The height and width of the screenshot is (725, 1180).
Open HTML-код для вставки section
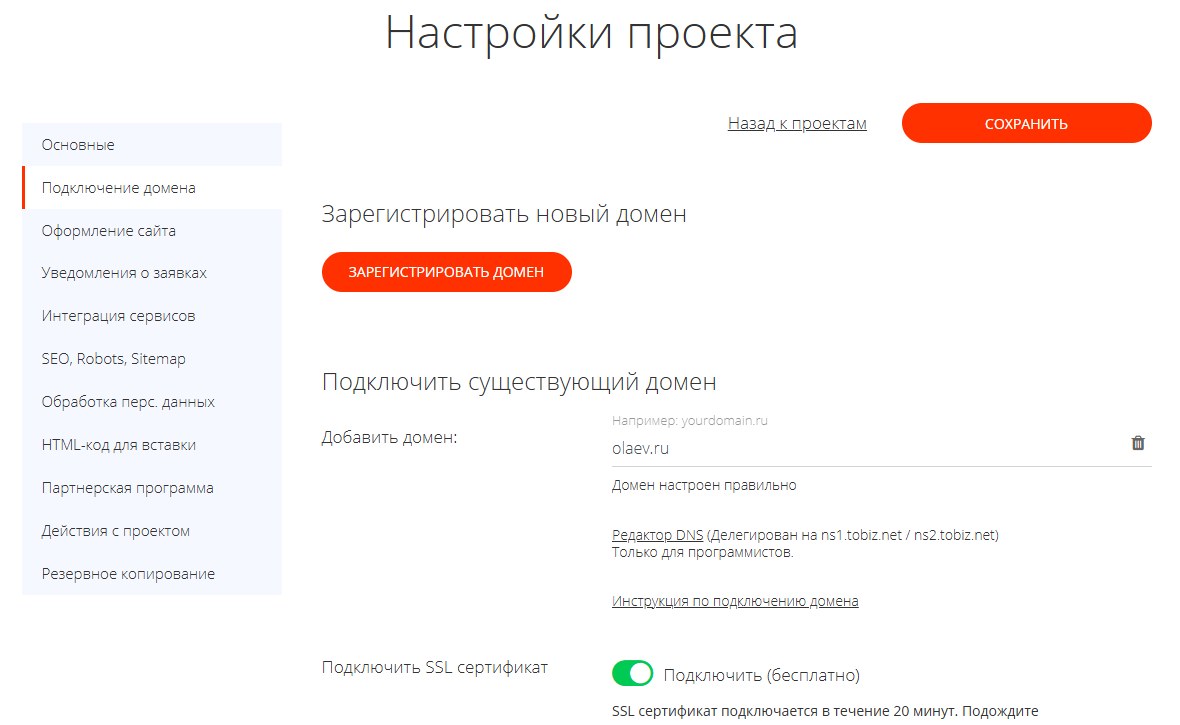pos(152,444)
